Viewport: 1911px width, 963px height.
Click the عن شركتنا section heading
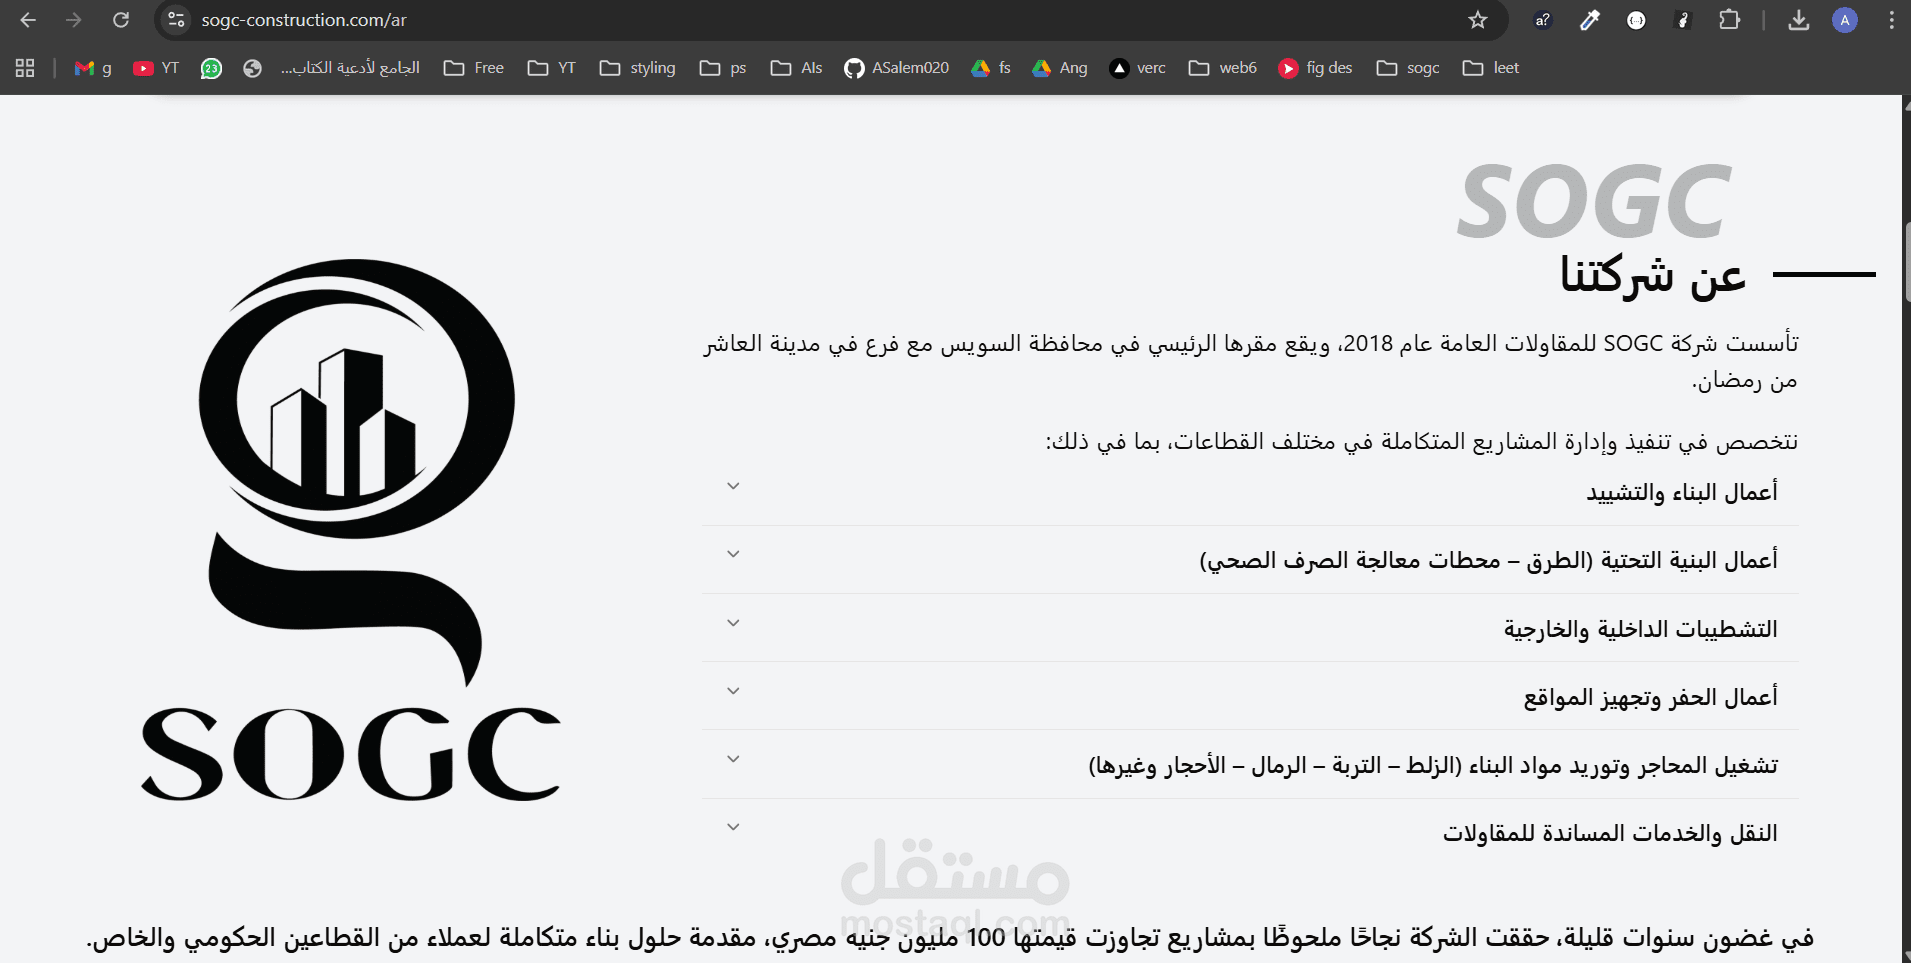(x=1653, y=276)
